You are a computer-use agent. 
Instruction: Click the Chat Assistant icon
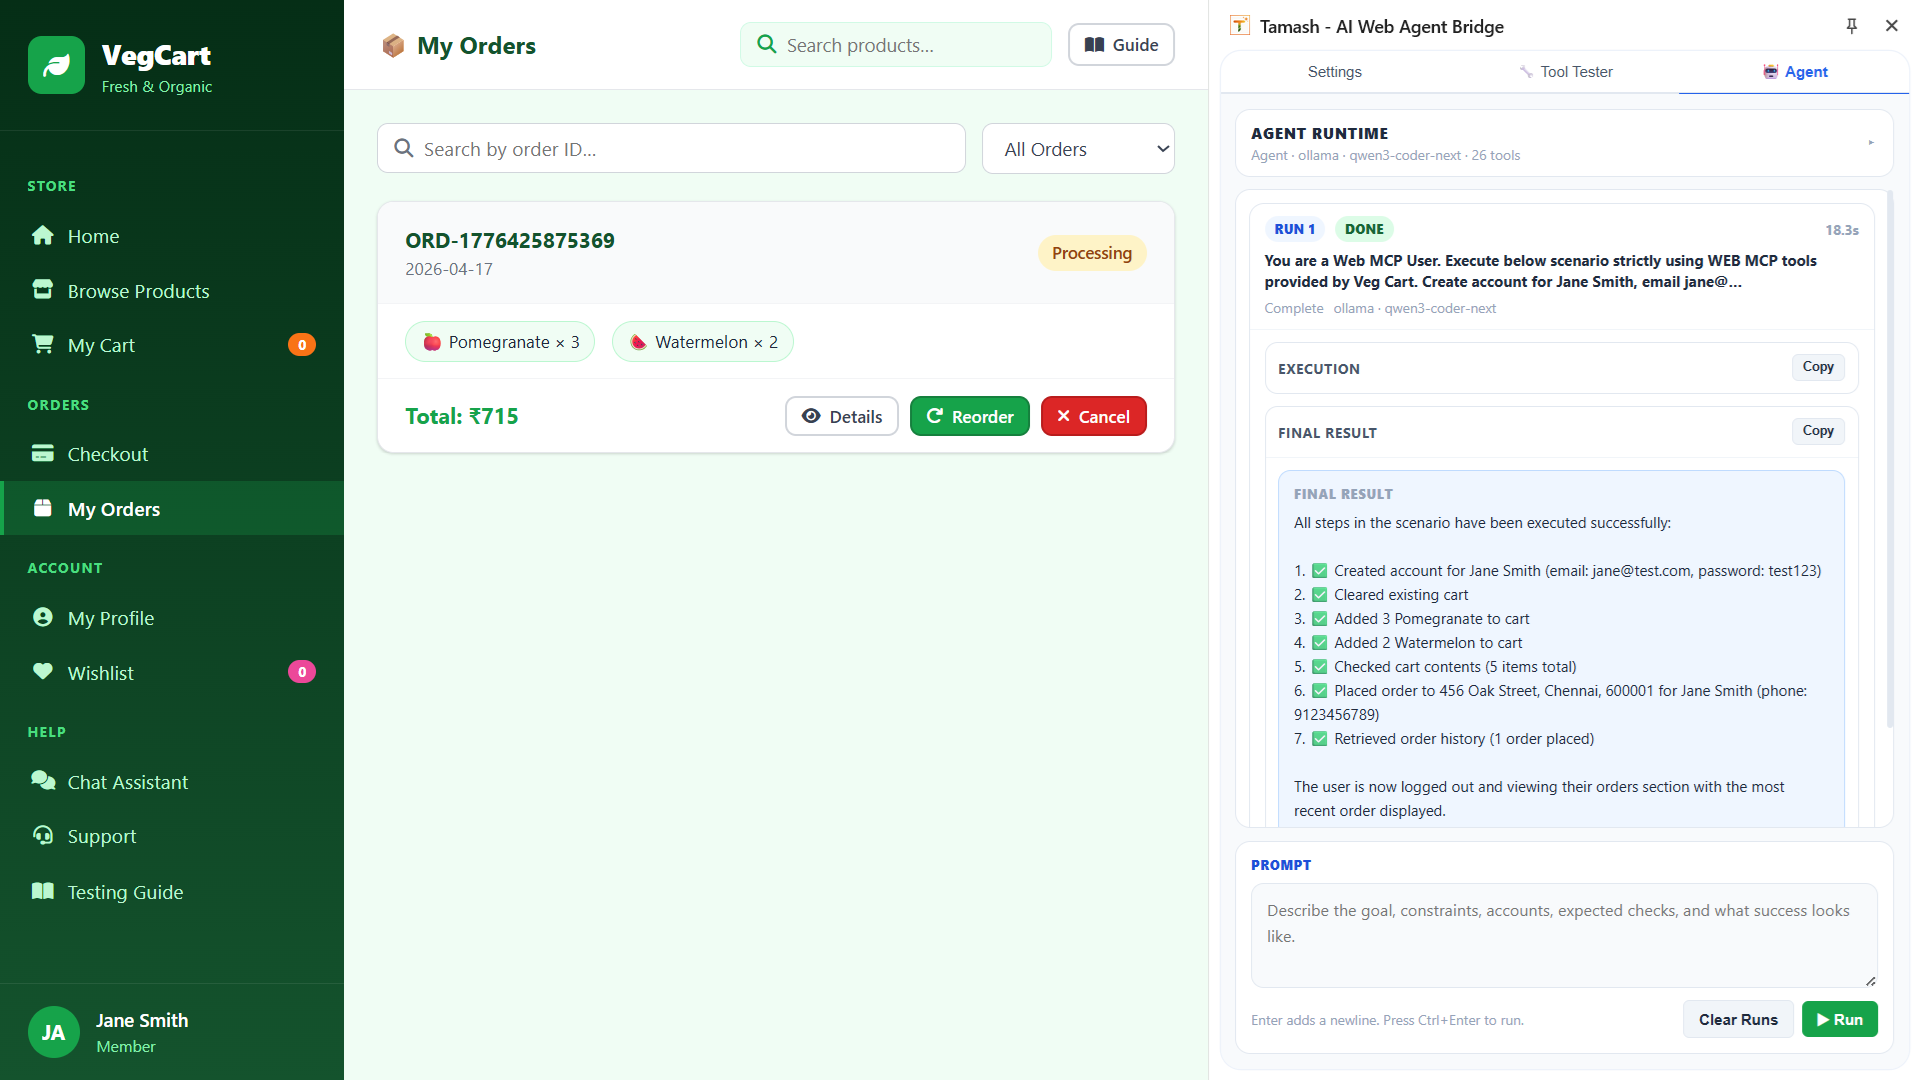[44, 781]
